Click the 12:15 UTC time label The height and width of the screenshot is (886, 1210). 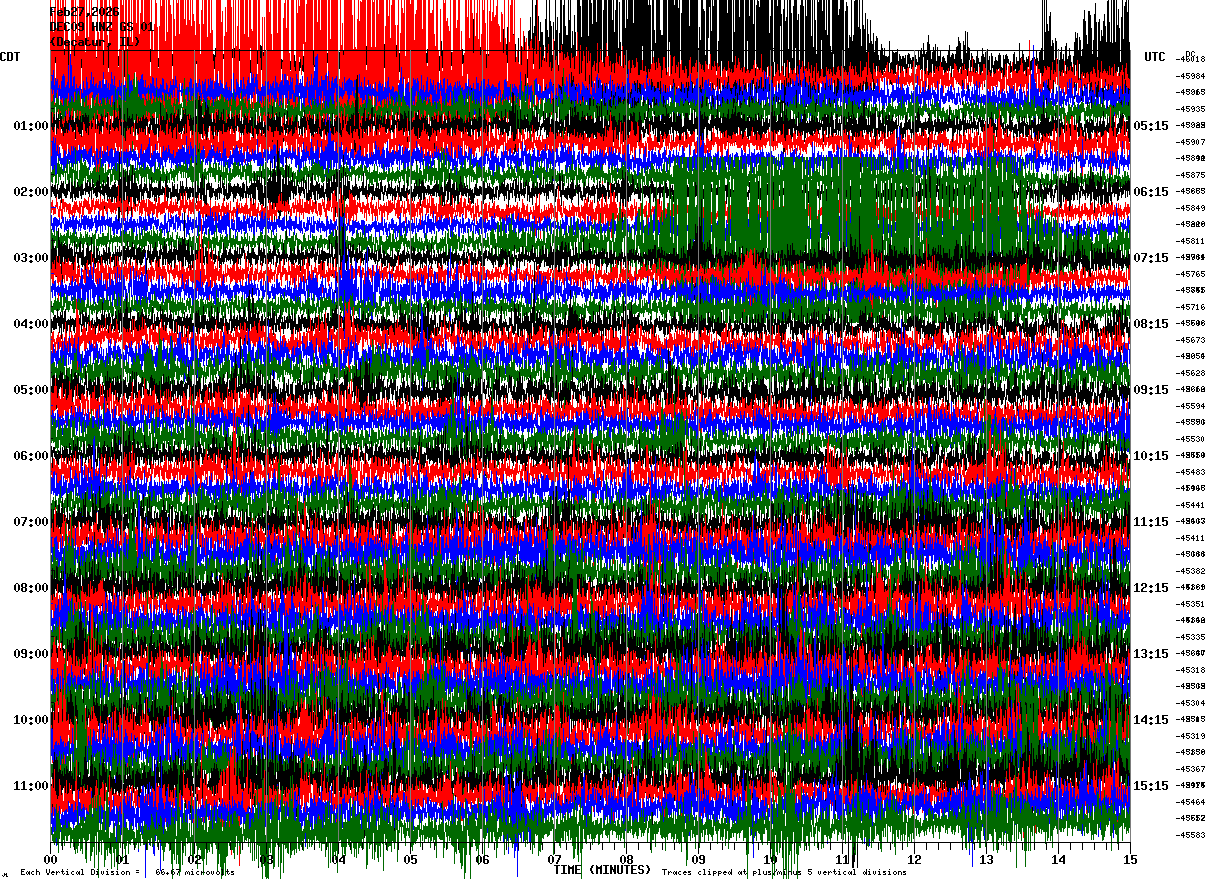(x=1151, y=588)
